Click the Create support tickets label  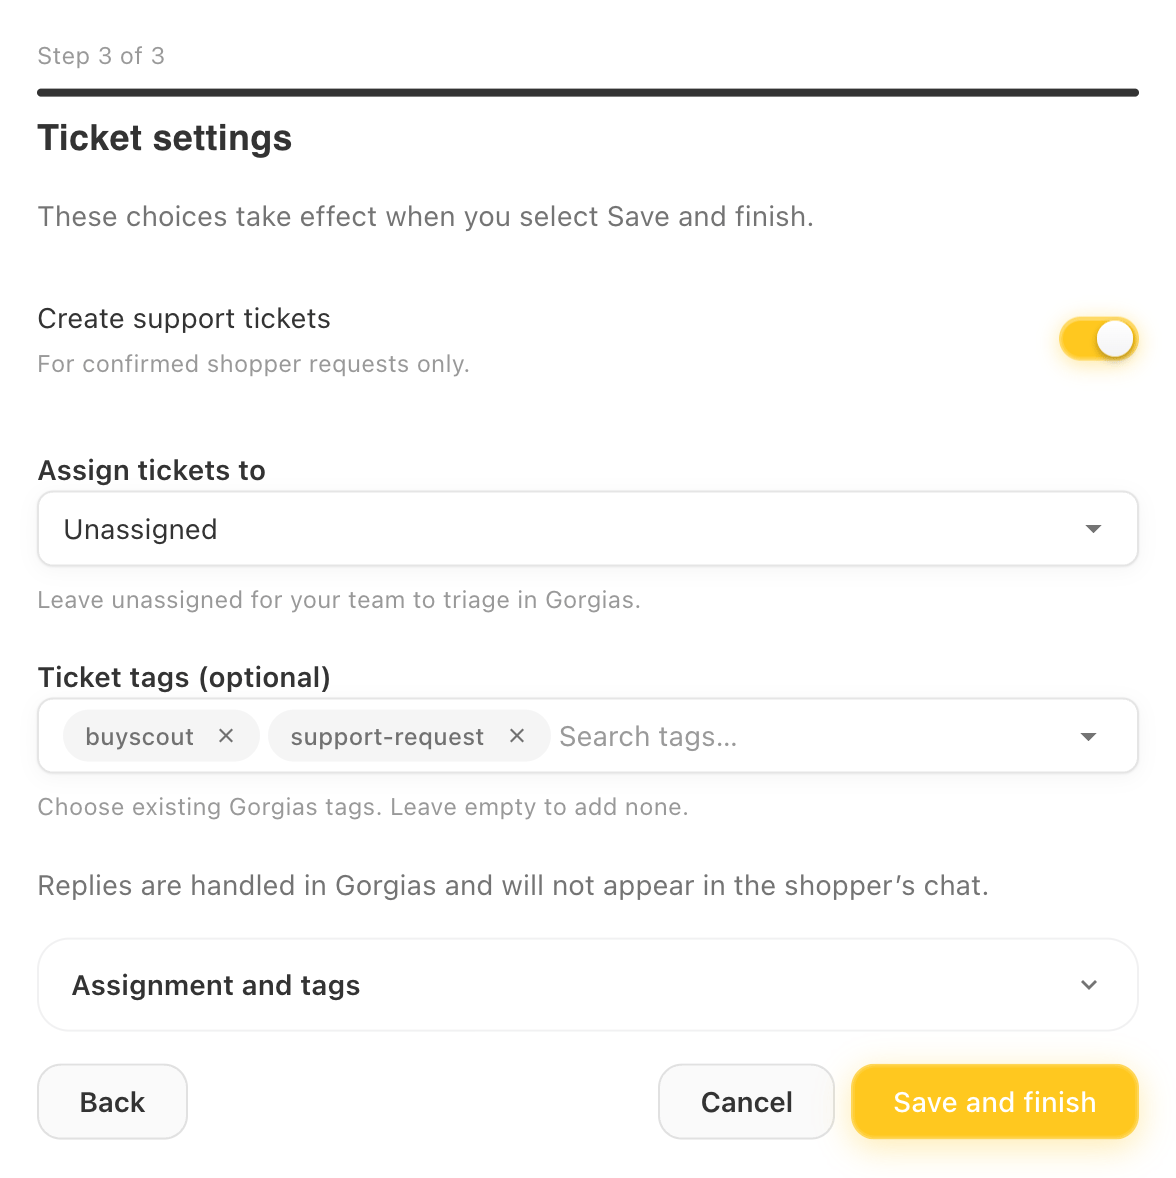[184, 319]
